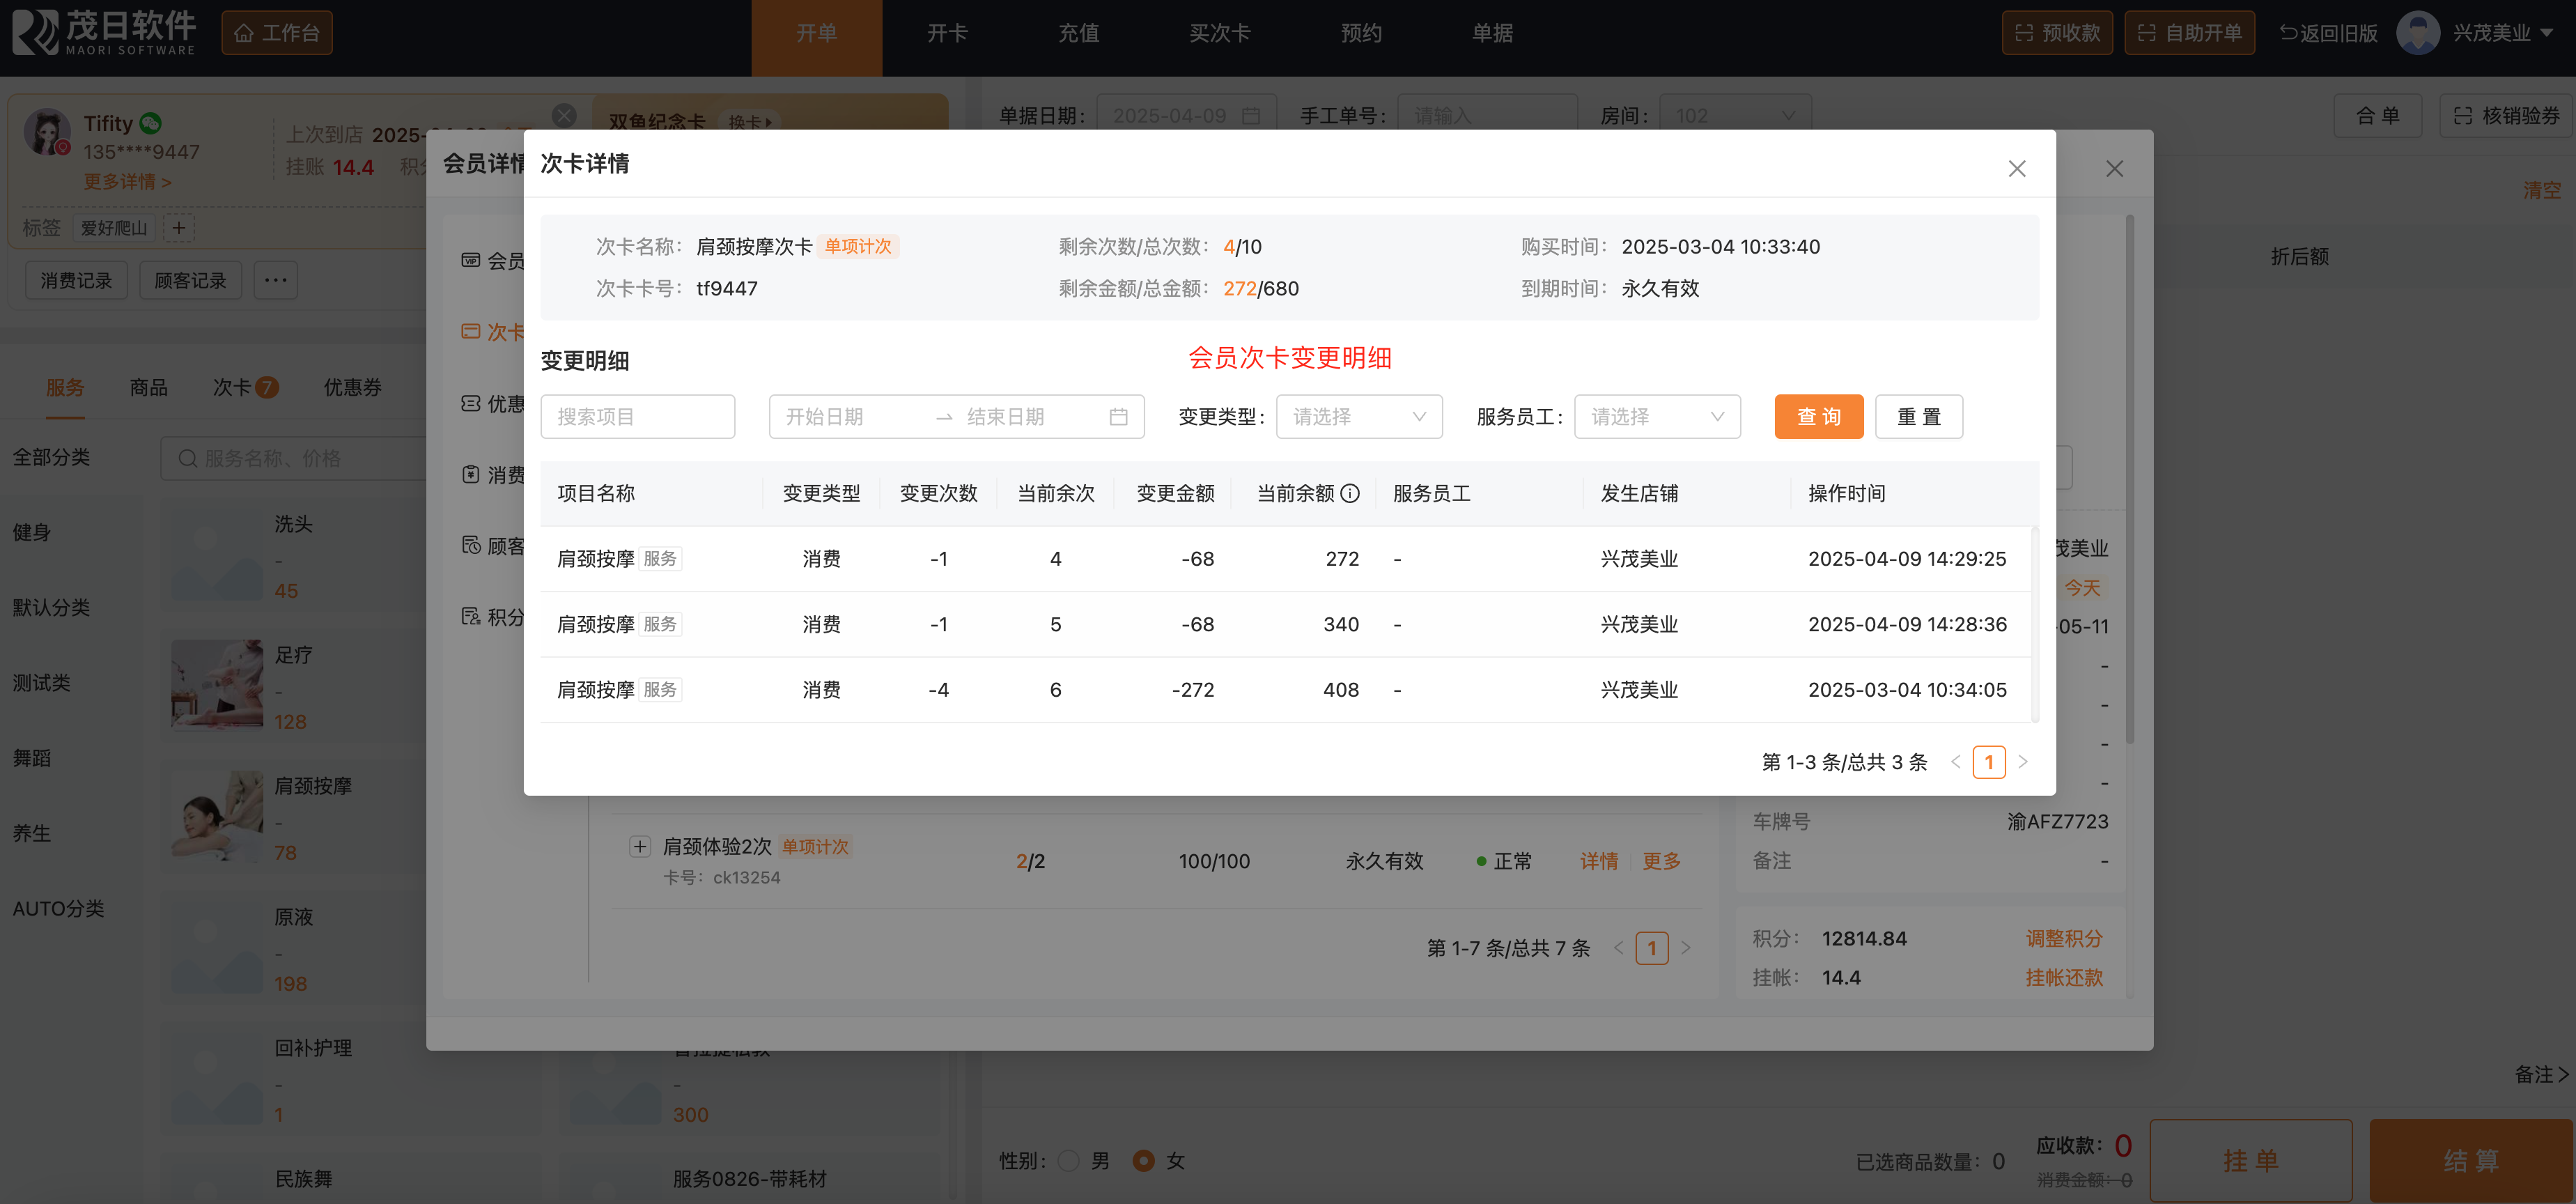Click the 工作台 home icon button
This screenshot has height=1204, width=2576.
click(276, 33)
